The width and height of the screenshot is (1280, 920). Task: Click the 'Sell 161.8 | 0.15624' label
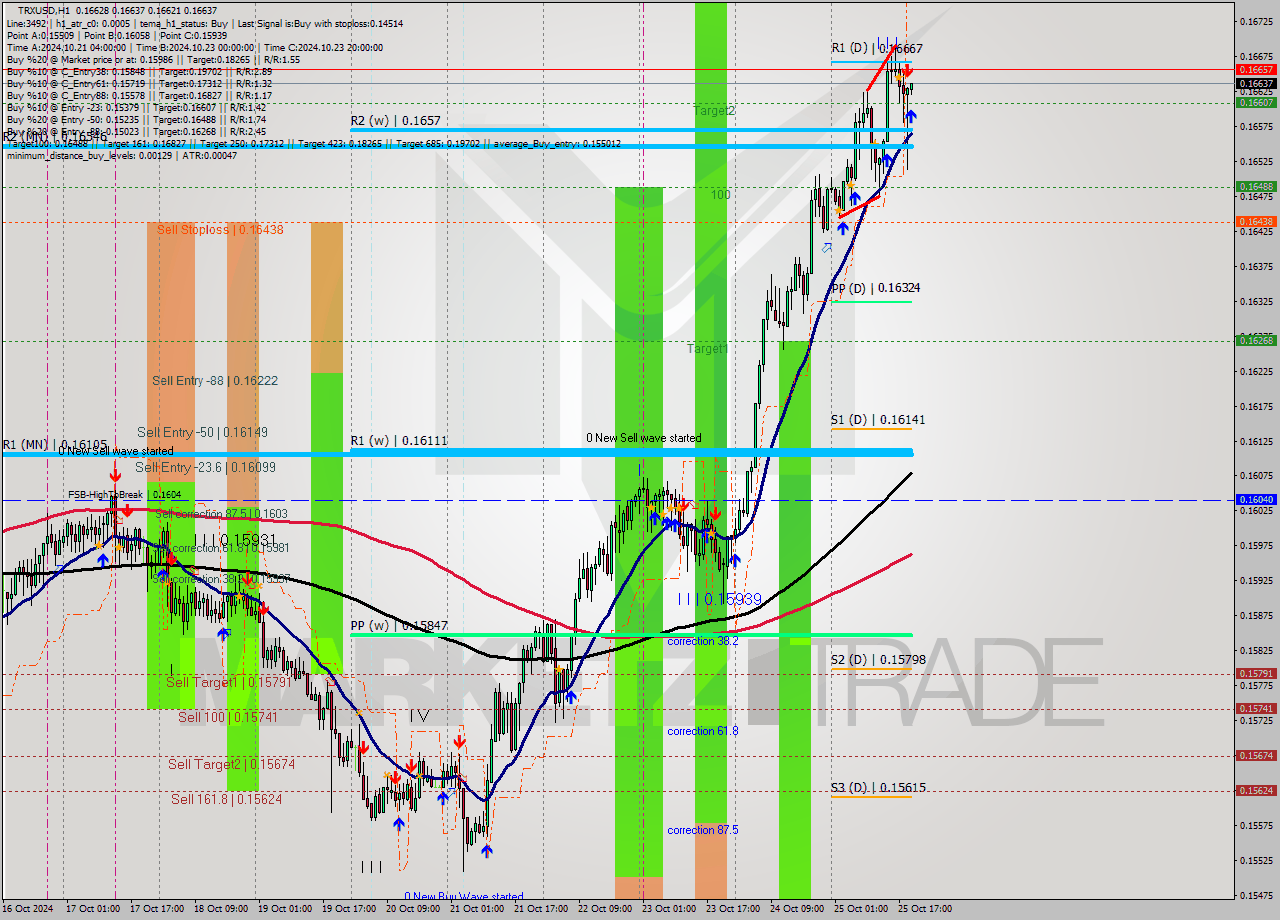tap(226, 799)
